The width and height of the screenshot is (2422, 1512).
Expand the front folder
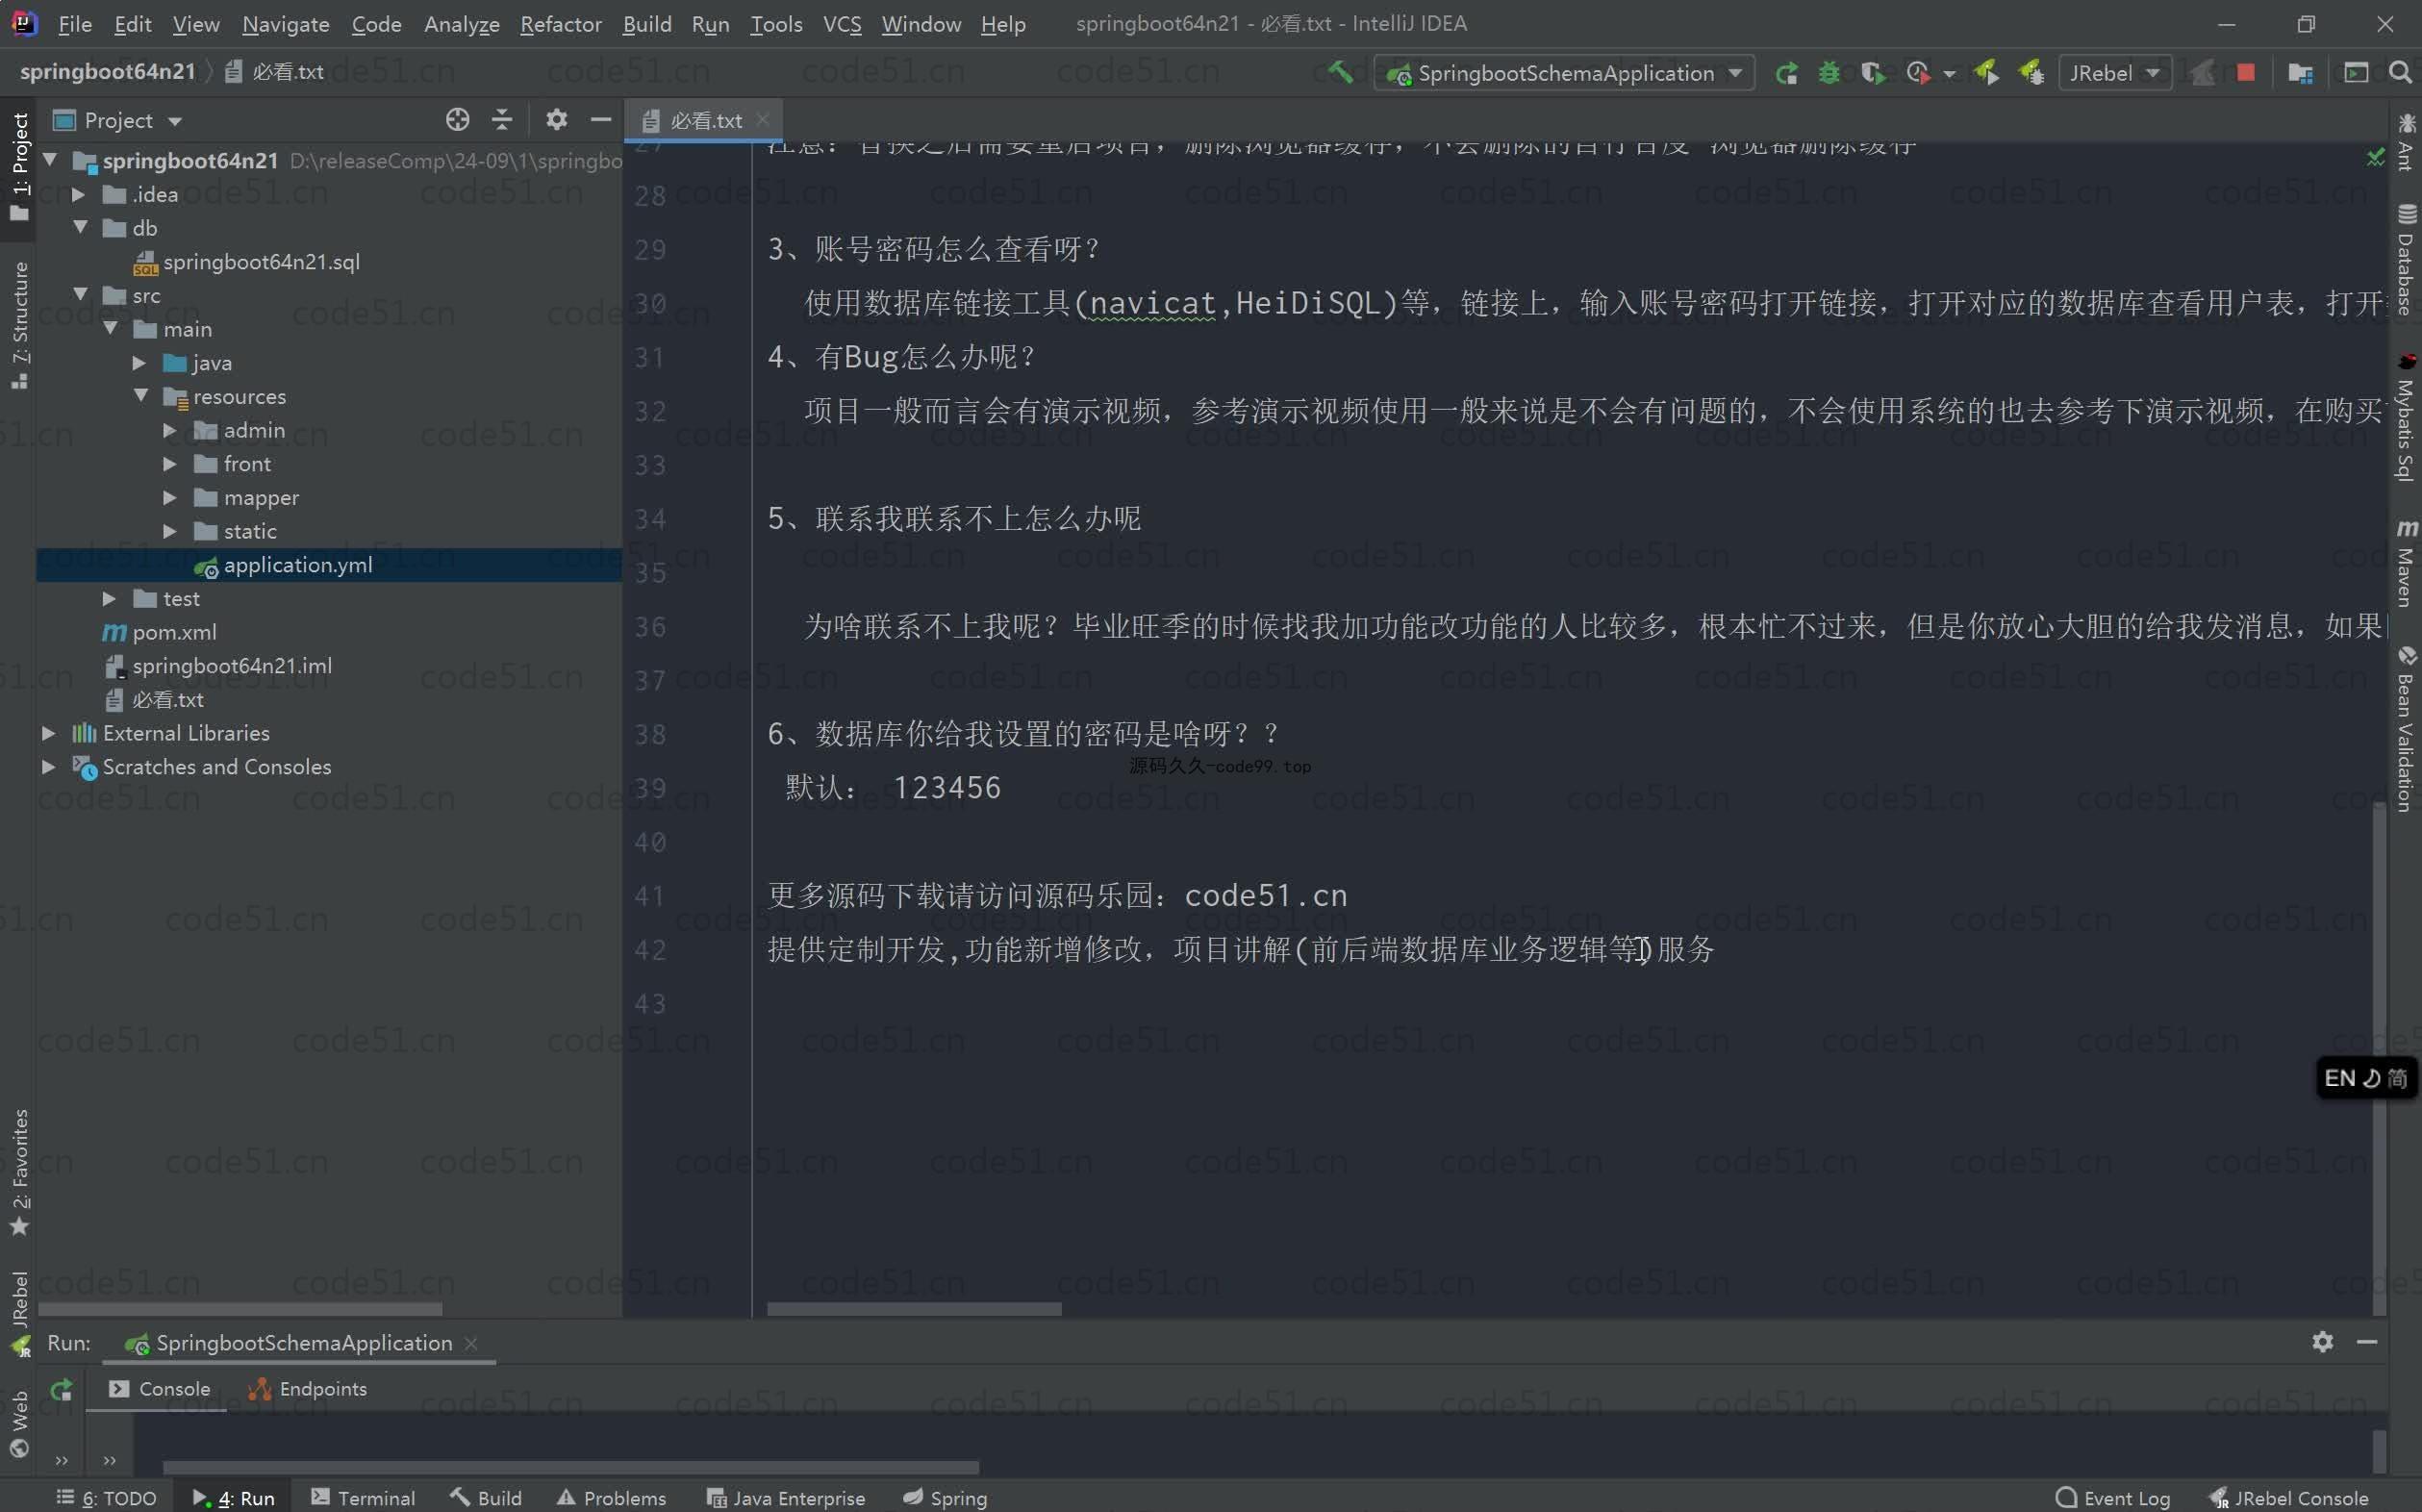click(x=170, y=464)
